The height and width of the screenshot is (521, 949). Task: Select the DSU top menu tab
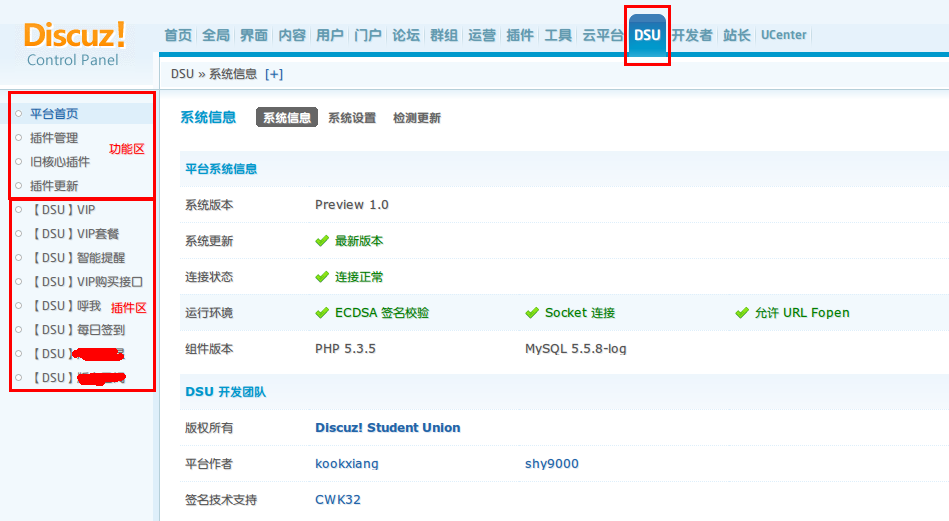[647, 35]
